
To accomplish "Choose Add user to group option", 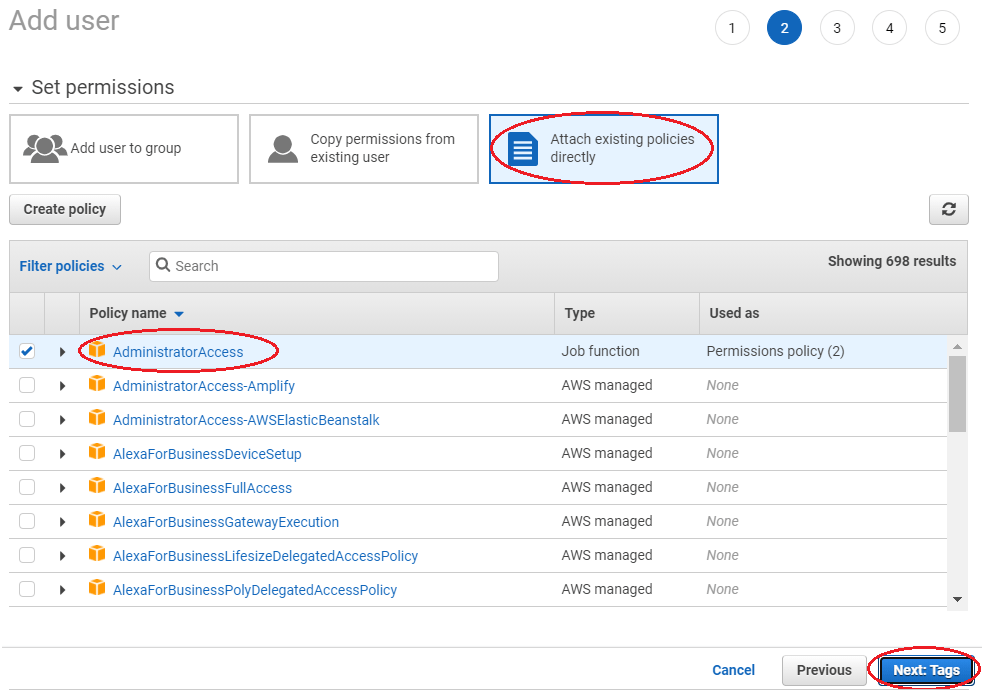I will coord(124,149).
